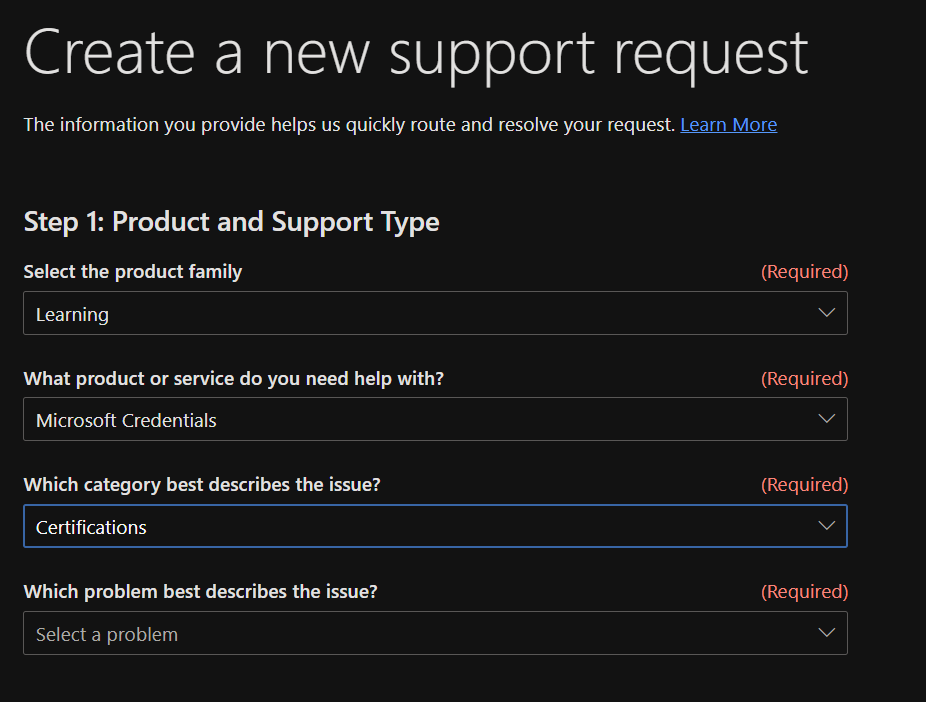Click the 'Which problem best describes' label
The width and height of the screenshot is (926, 702).
[200, 592]
